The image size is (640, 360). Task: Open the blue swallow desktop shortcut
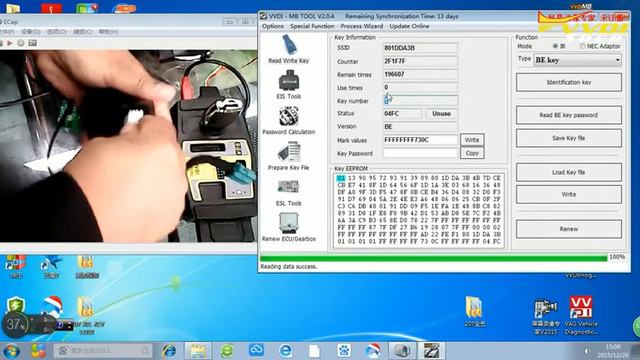[x=51, y=266]
